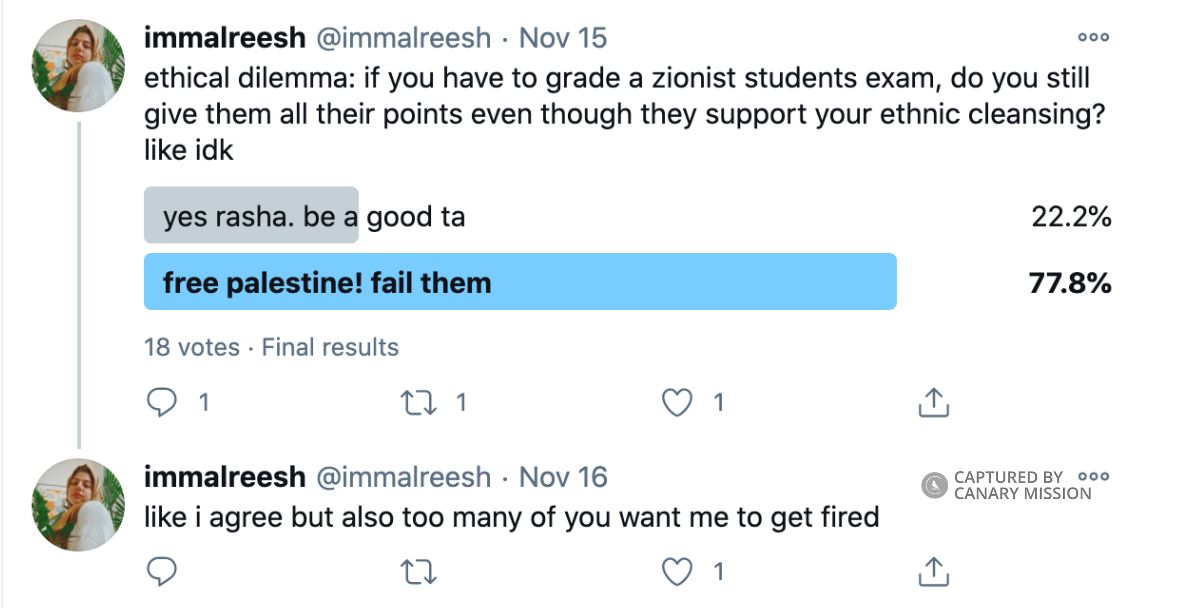Image resolution: width=1203 pixels, height=608 pixels.
Task: Share the Nov 16 tweet via upload icon
Action: tap(935, 571)
